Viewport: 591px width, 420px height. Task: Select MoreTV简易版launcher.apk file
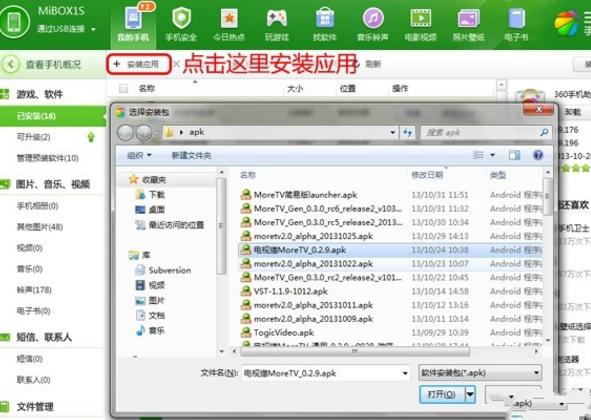(x=305, y=195)
